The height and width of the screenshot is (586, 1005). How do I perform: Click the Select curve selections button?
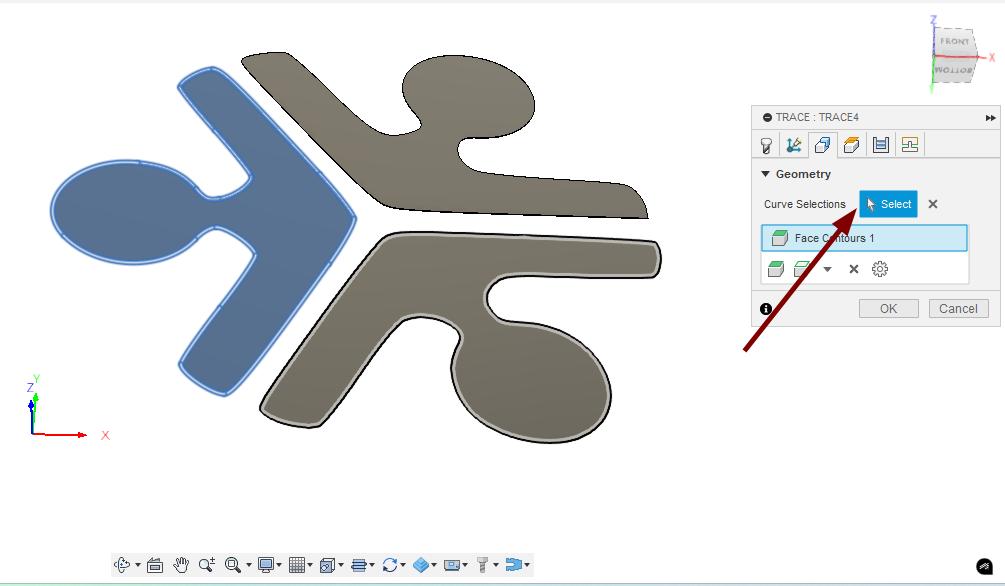[x=888, y=204]
